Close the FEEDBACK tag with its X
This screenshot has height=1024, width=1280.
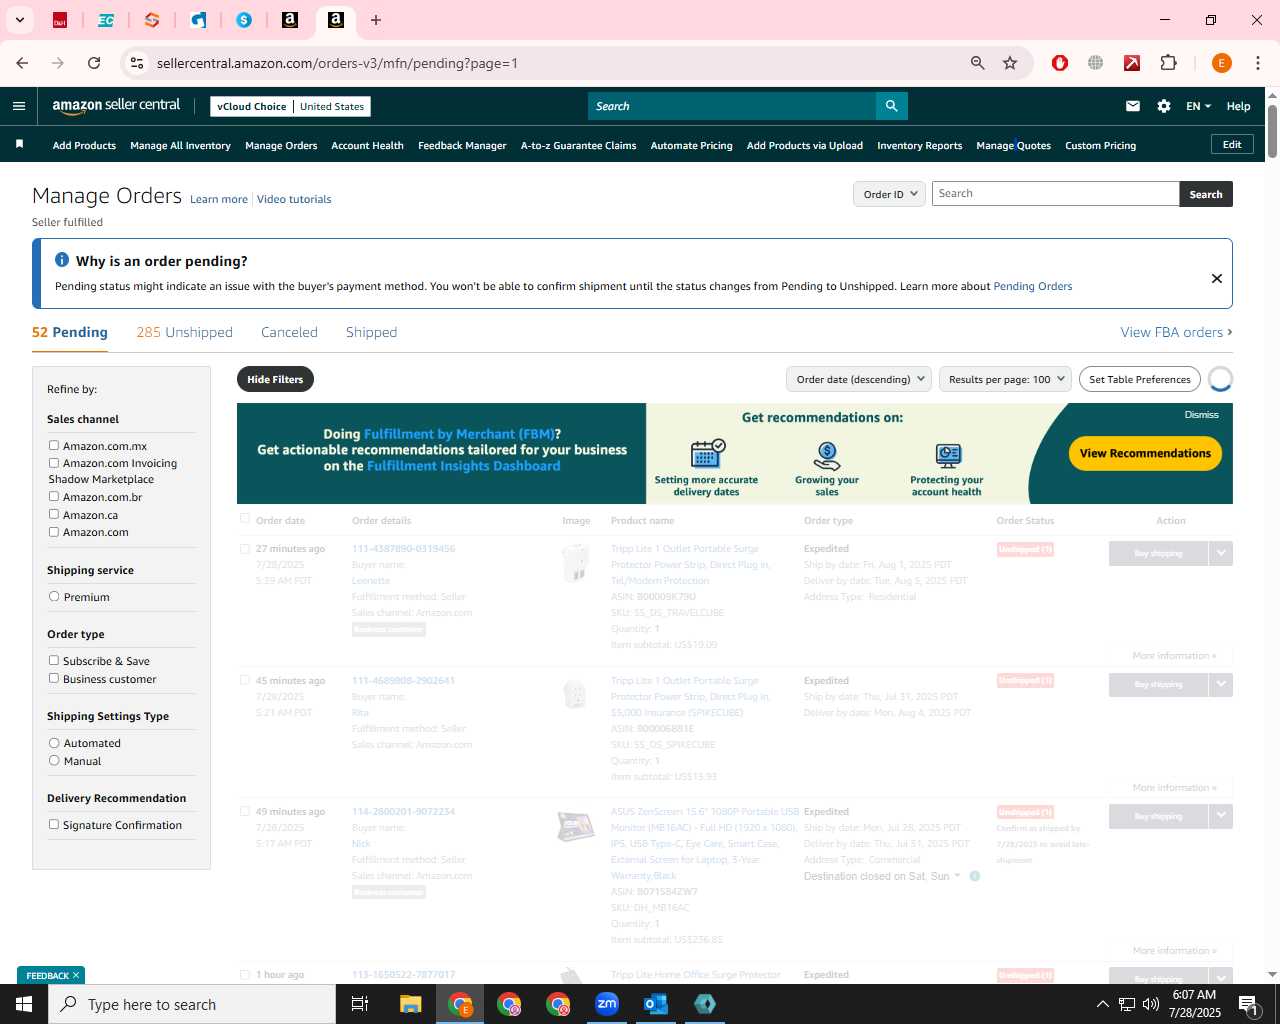coord(76,975)
